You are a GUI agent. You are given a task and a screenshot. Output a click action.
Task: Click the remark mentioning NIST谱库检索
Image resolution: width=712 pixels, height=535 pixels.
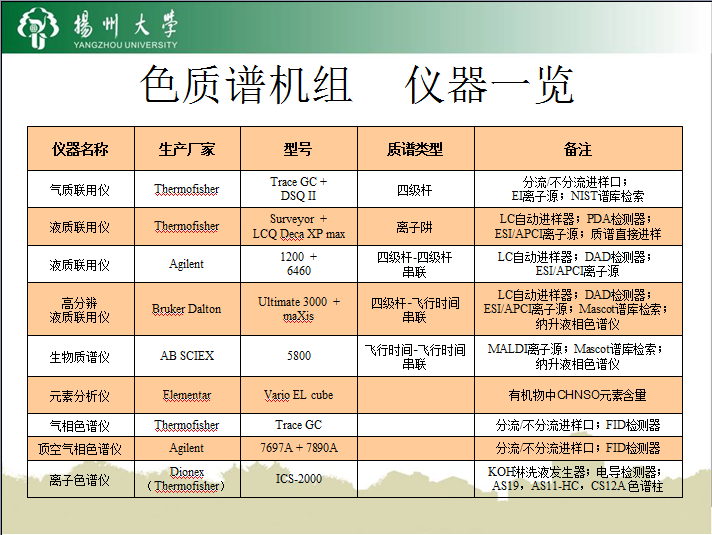point(578,189)
